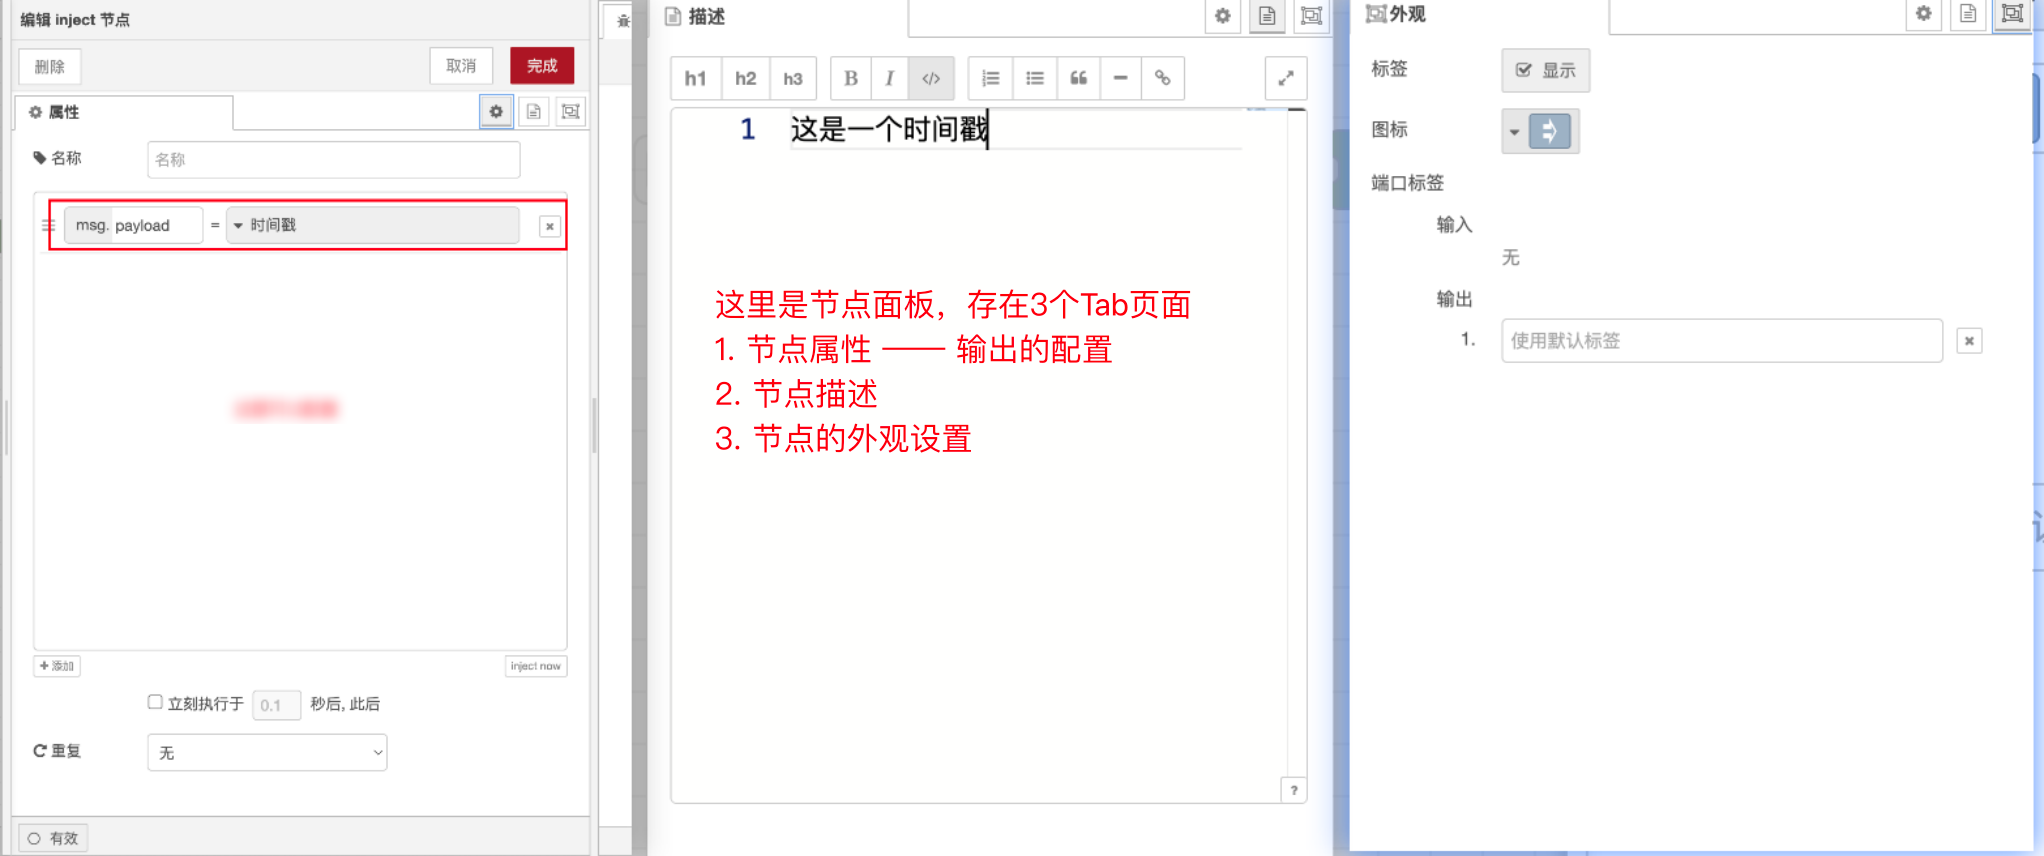The width and height of the screenshot is (2044, 856).
Task: Click the 使用默认标签 output label field
Action: click(x=1722, y=341)
